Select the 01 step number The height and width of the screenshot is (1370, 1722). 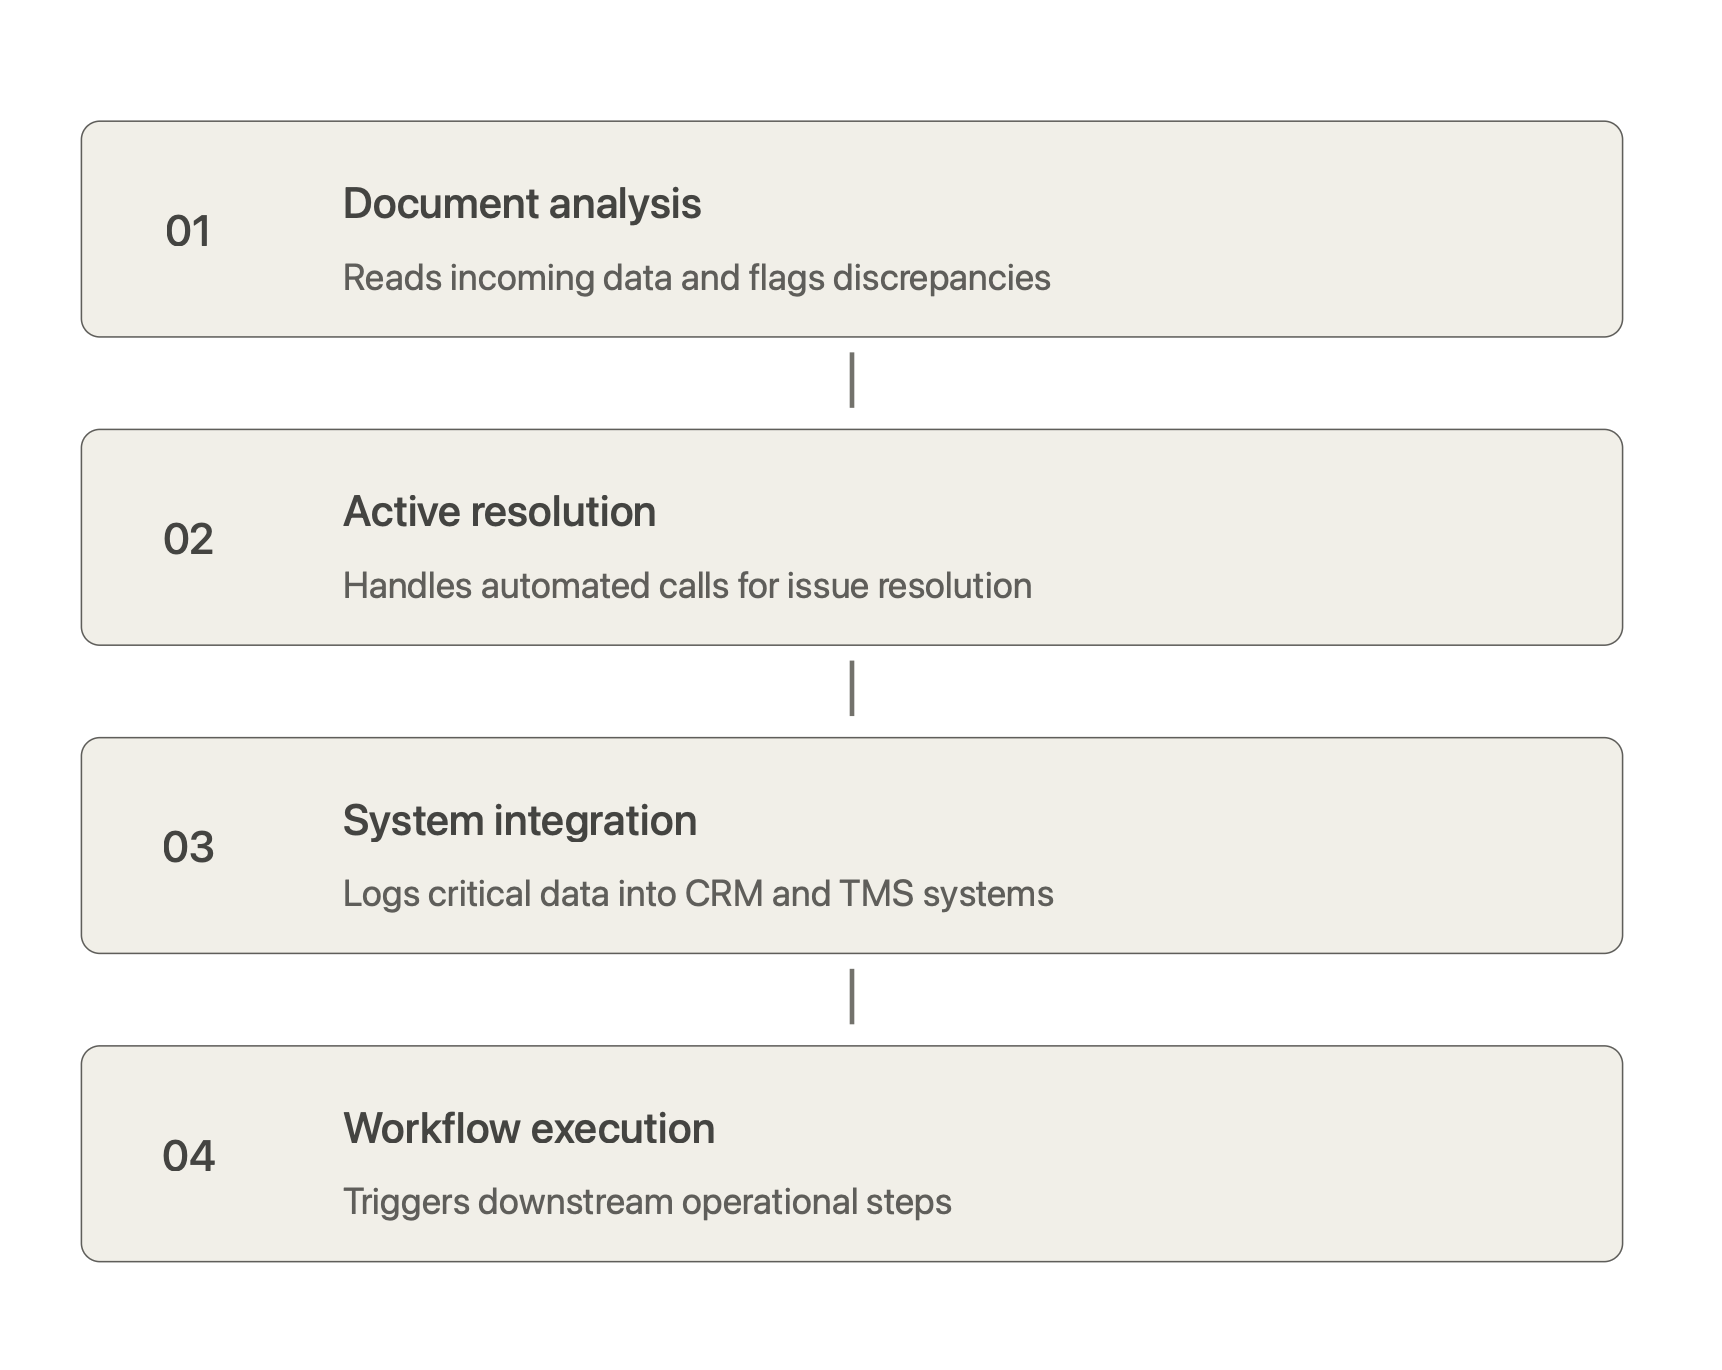pos(188,231)
